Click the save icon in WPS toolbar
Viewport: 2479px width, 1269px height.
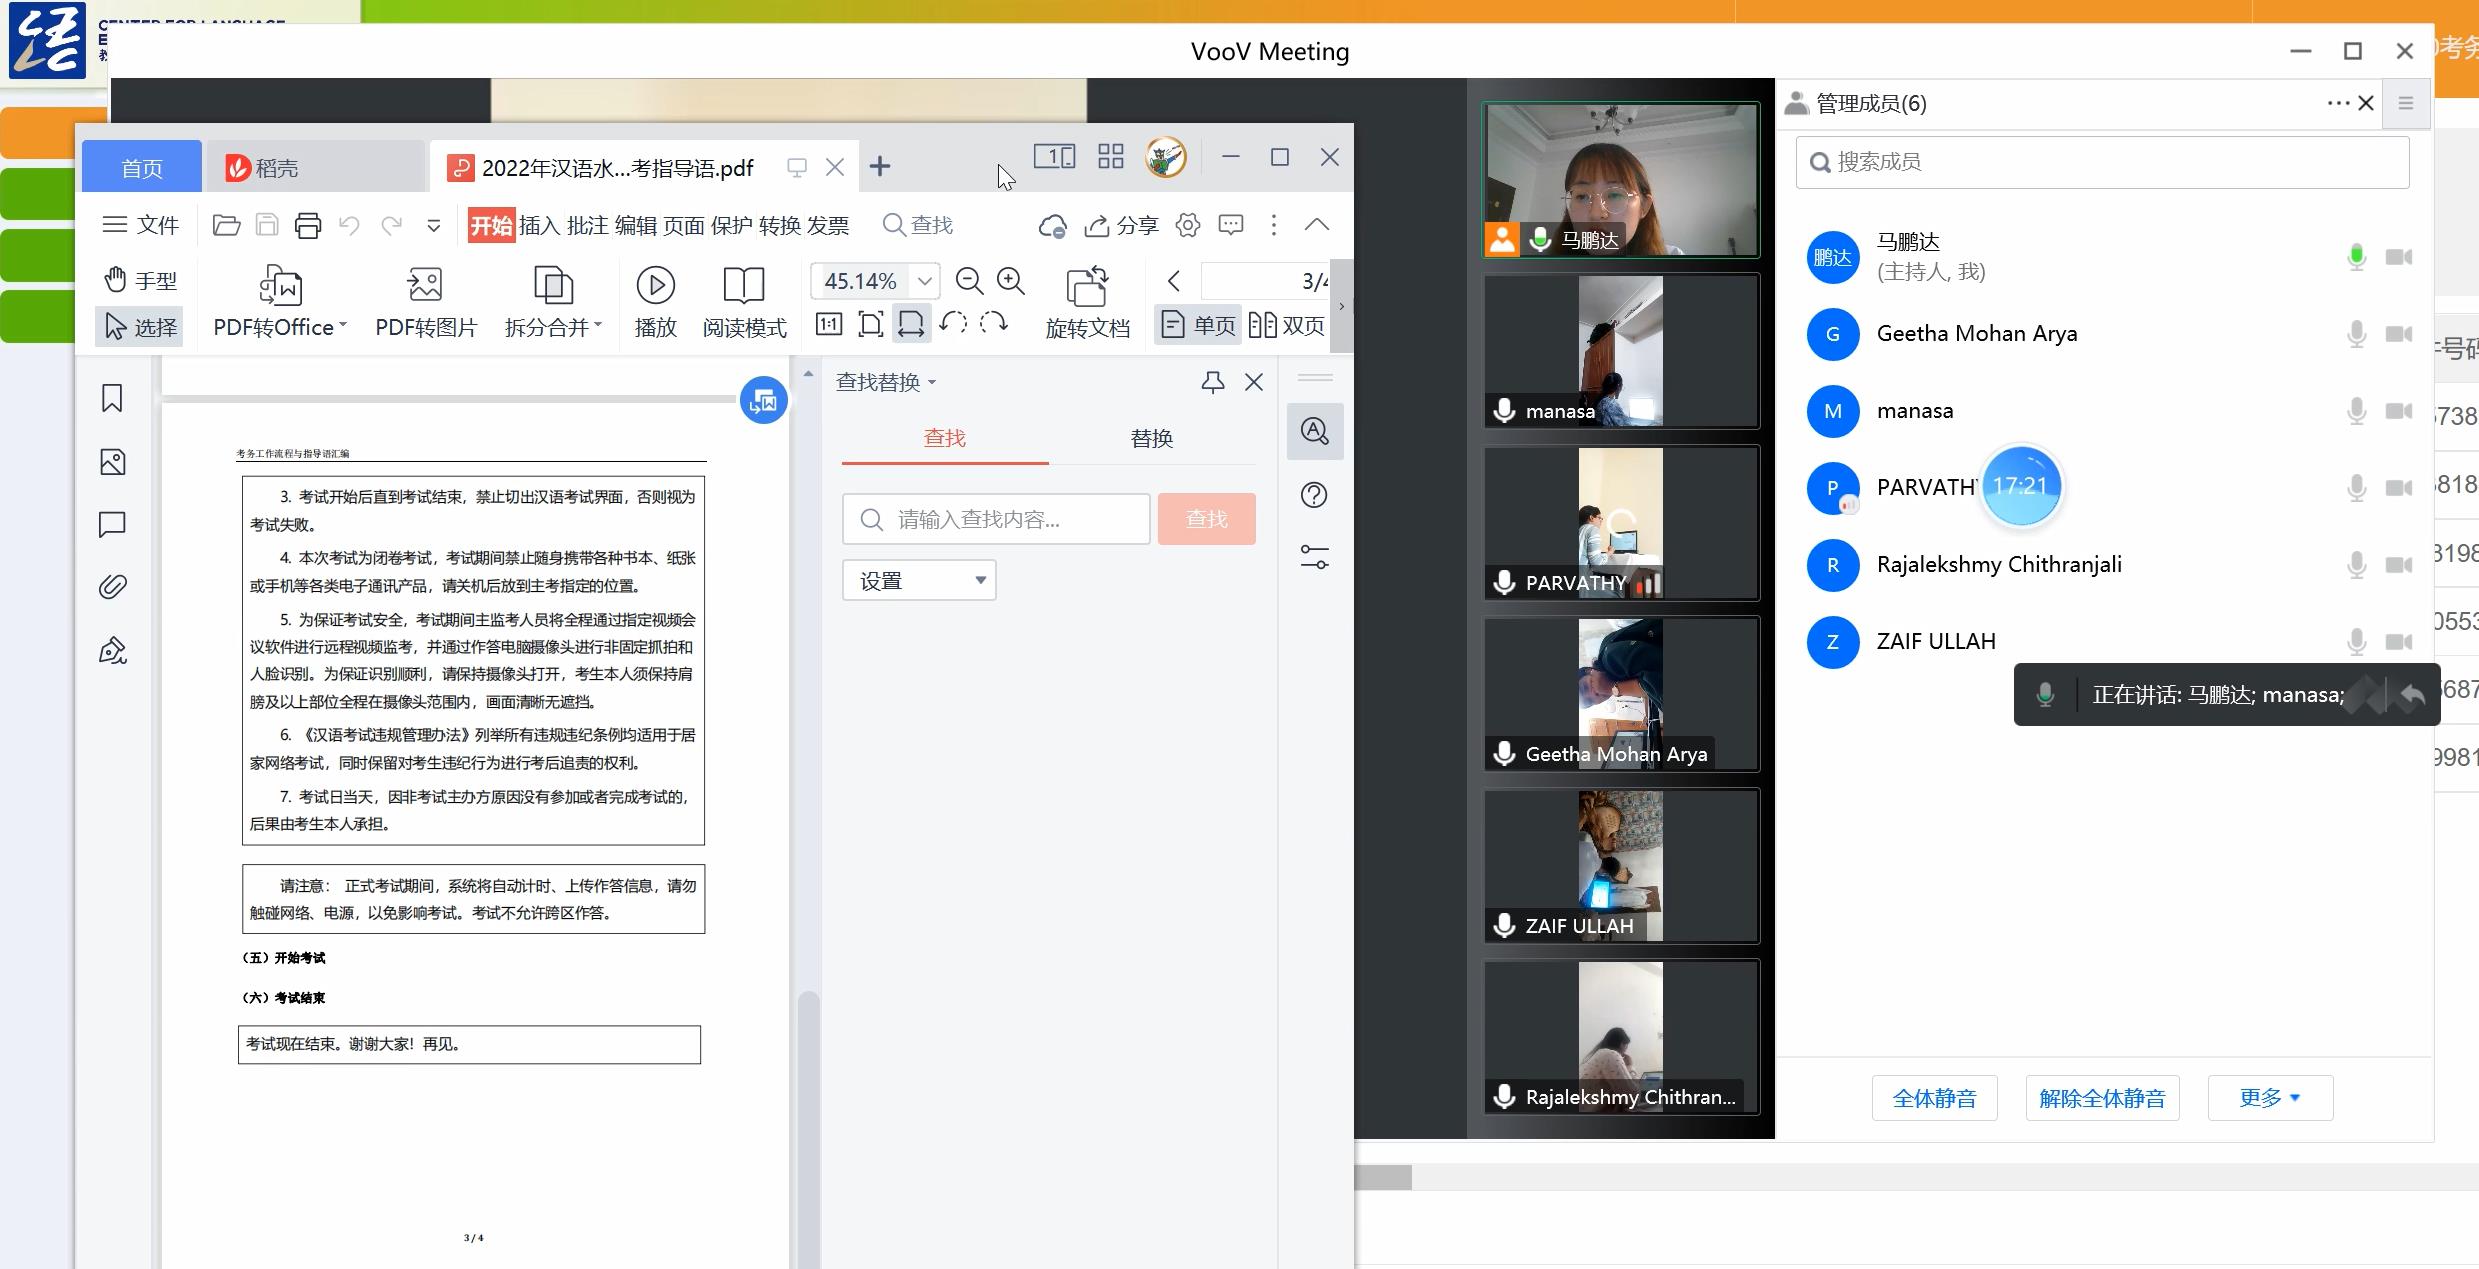[267, 225]
